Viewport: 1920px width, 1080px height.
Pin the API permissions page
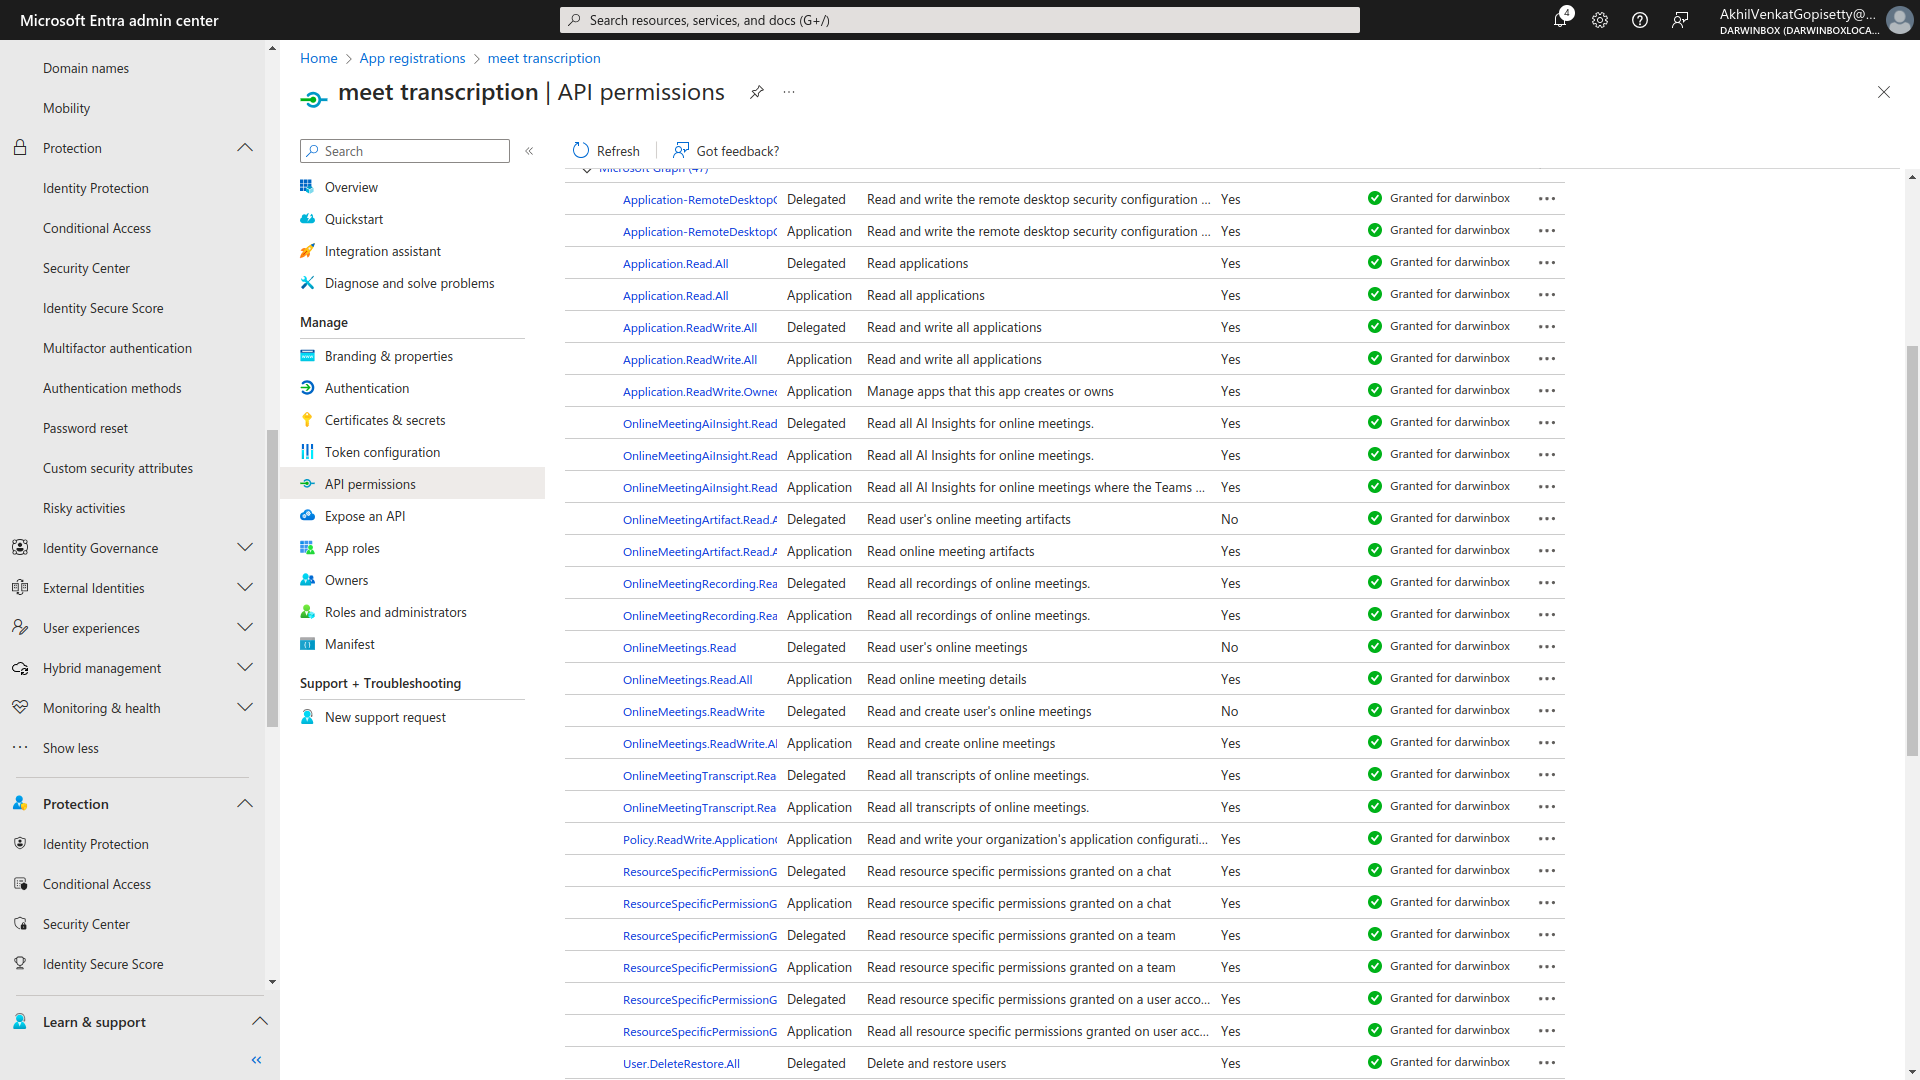pyautogui.click(x=757, y=92)
